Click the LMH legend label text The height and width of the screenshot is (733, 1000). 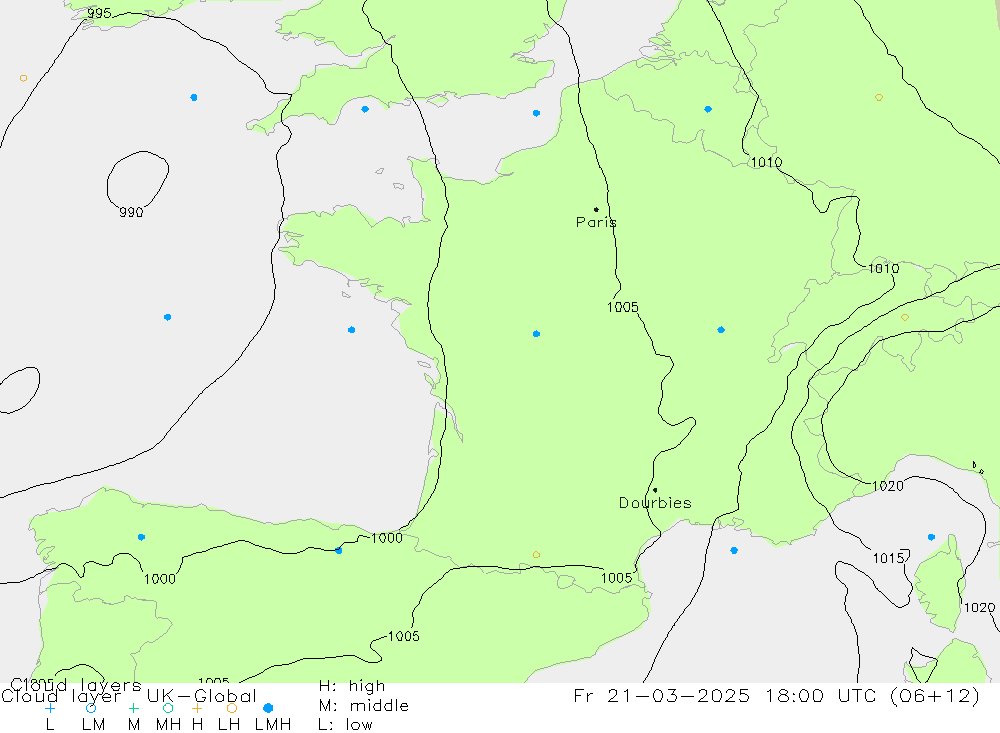point(273,725)
